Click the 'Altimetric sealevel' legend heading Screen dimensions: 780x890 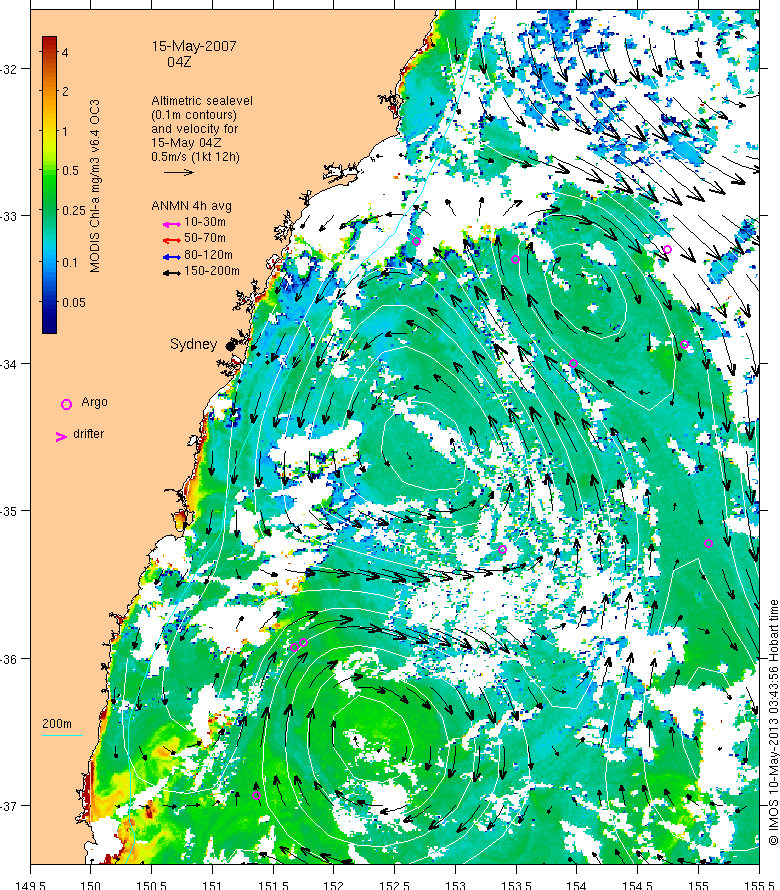click(x=202, y=100)
